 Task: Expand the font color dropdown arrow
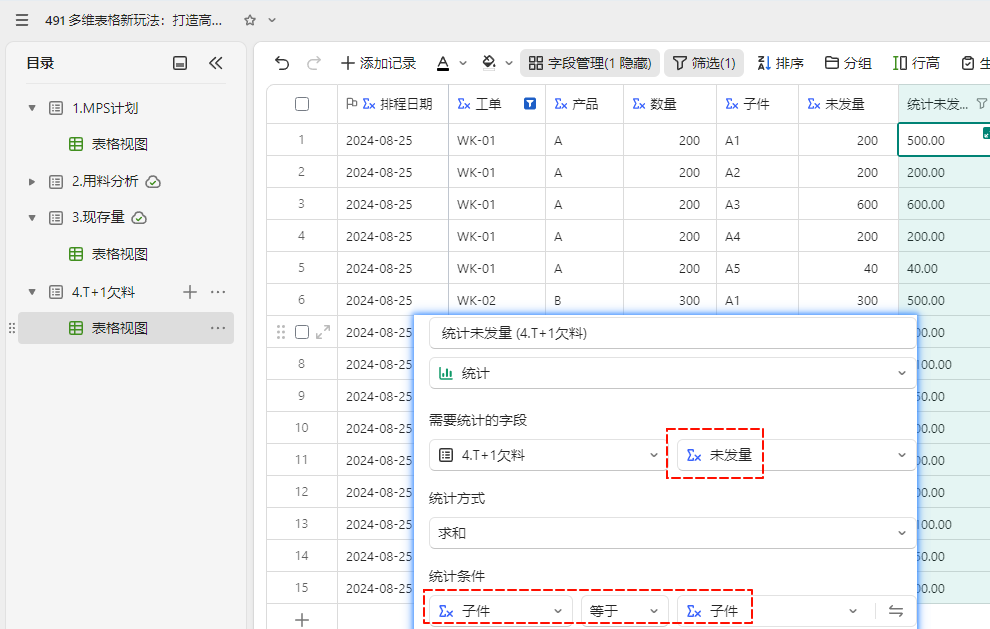(x=463, y=63)
